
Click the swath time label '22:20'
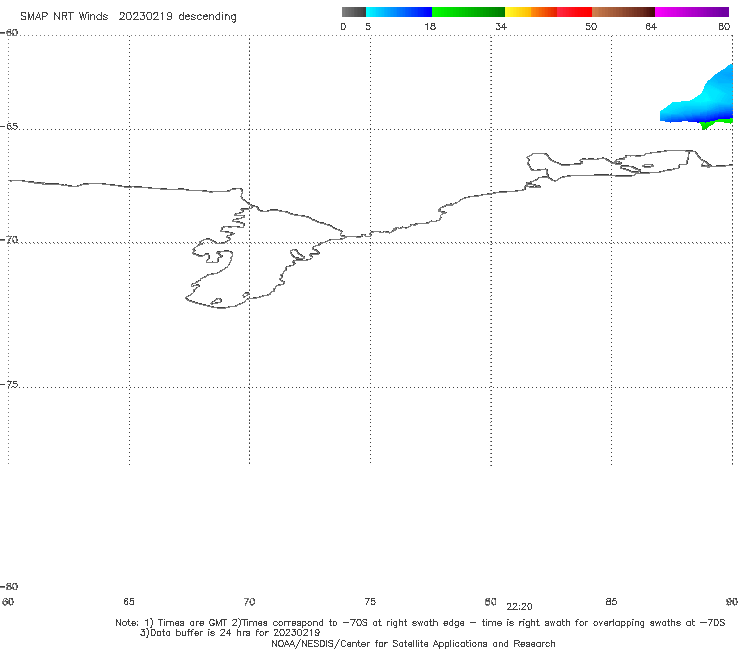(520, 607)
